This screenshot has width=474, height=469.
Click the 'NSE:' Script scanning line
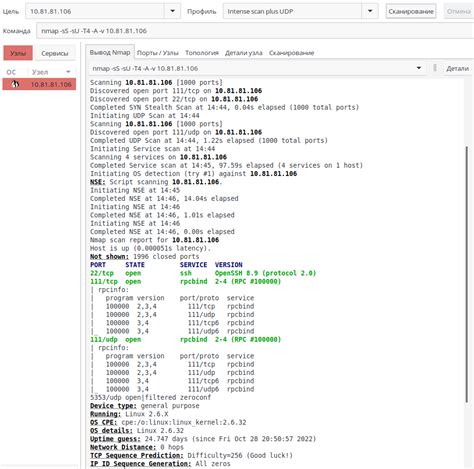click(156, 182)
